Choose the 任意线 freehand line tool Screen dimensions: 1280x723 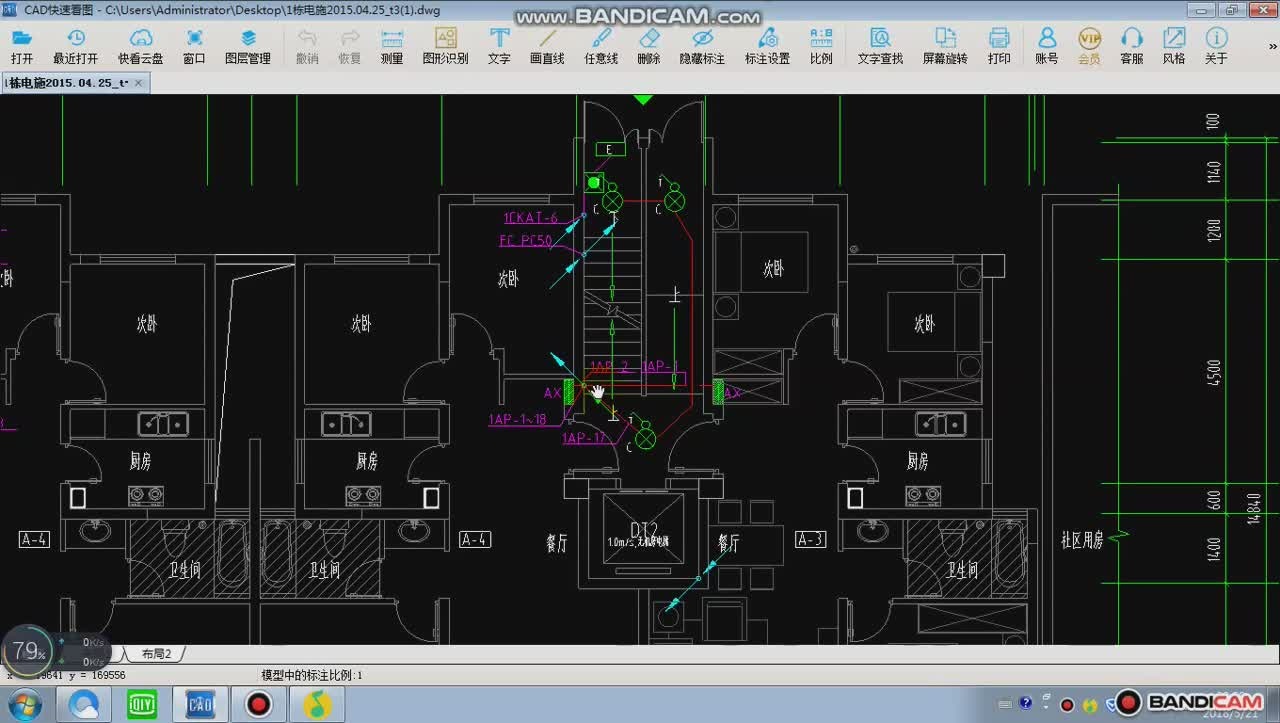point(601,46)
